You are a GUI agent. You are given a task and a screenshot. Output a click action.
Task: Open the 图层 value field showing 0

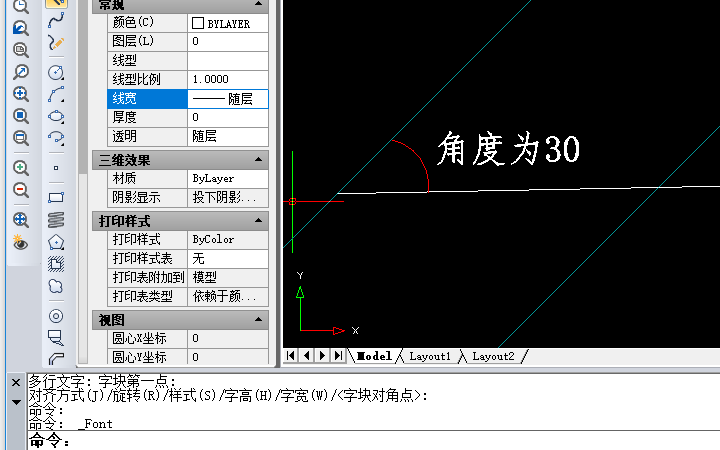point(228,42)
